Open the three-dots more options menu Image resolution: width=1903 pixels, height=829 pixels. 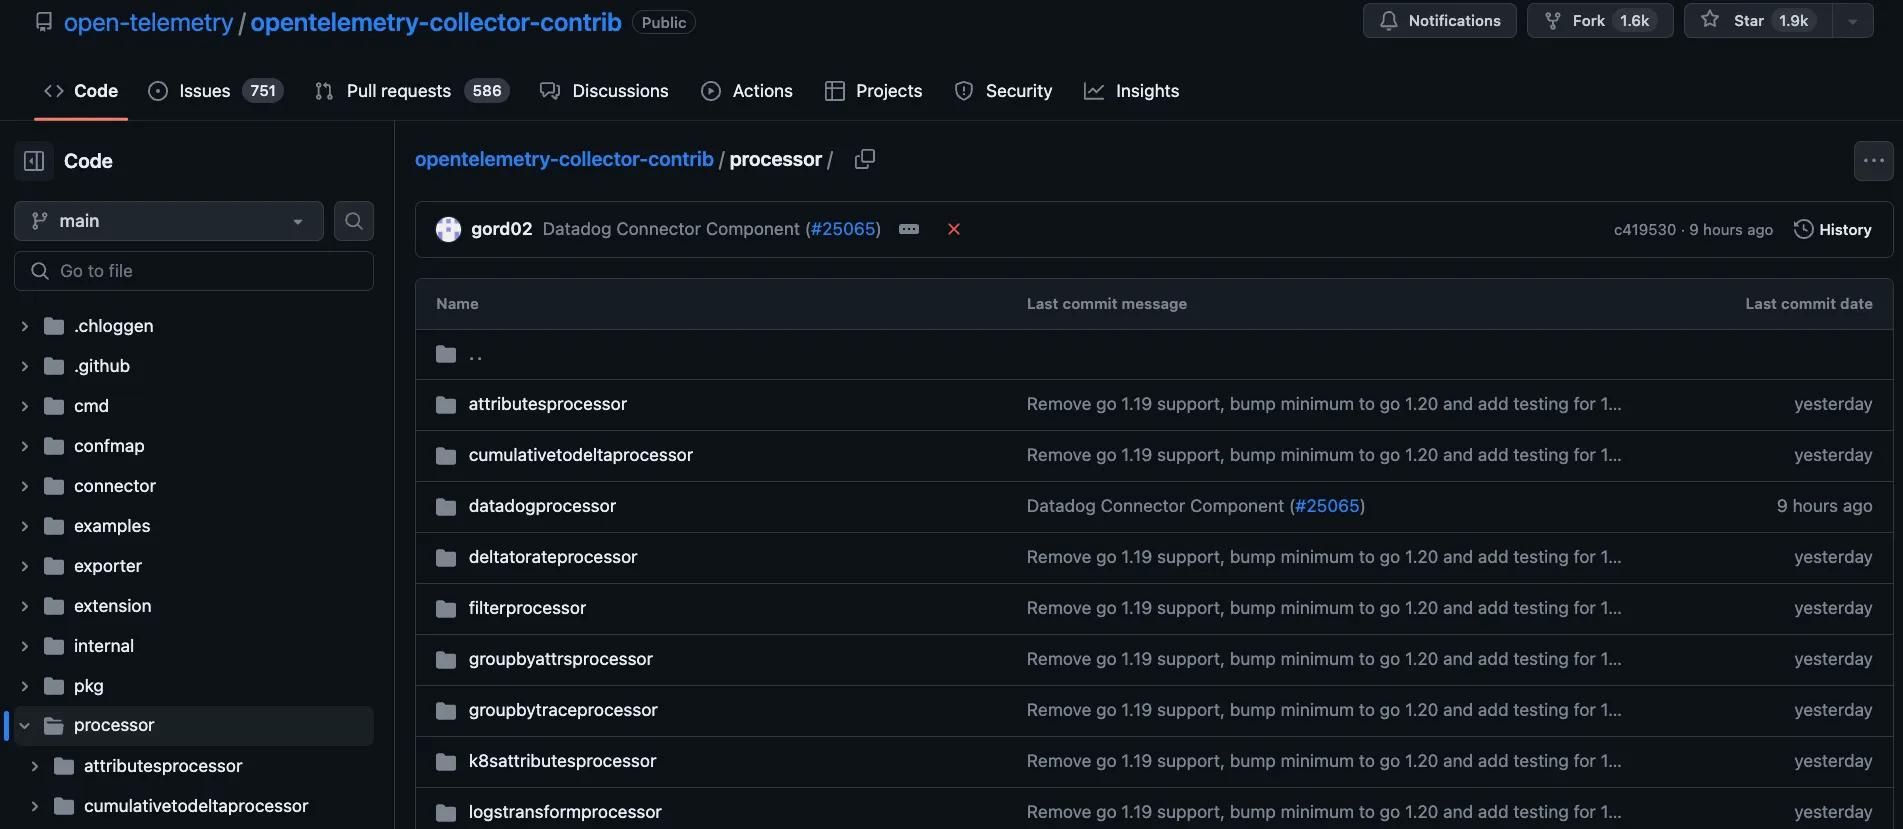(x=1873, y=160)
